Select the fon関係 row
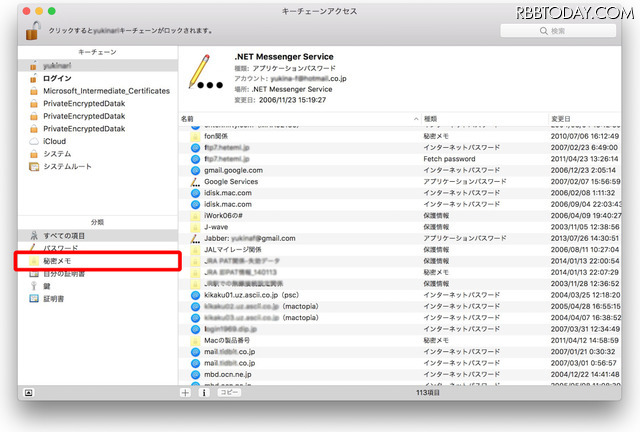The image size is (640, 432). (400, 136)
